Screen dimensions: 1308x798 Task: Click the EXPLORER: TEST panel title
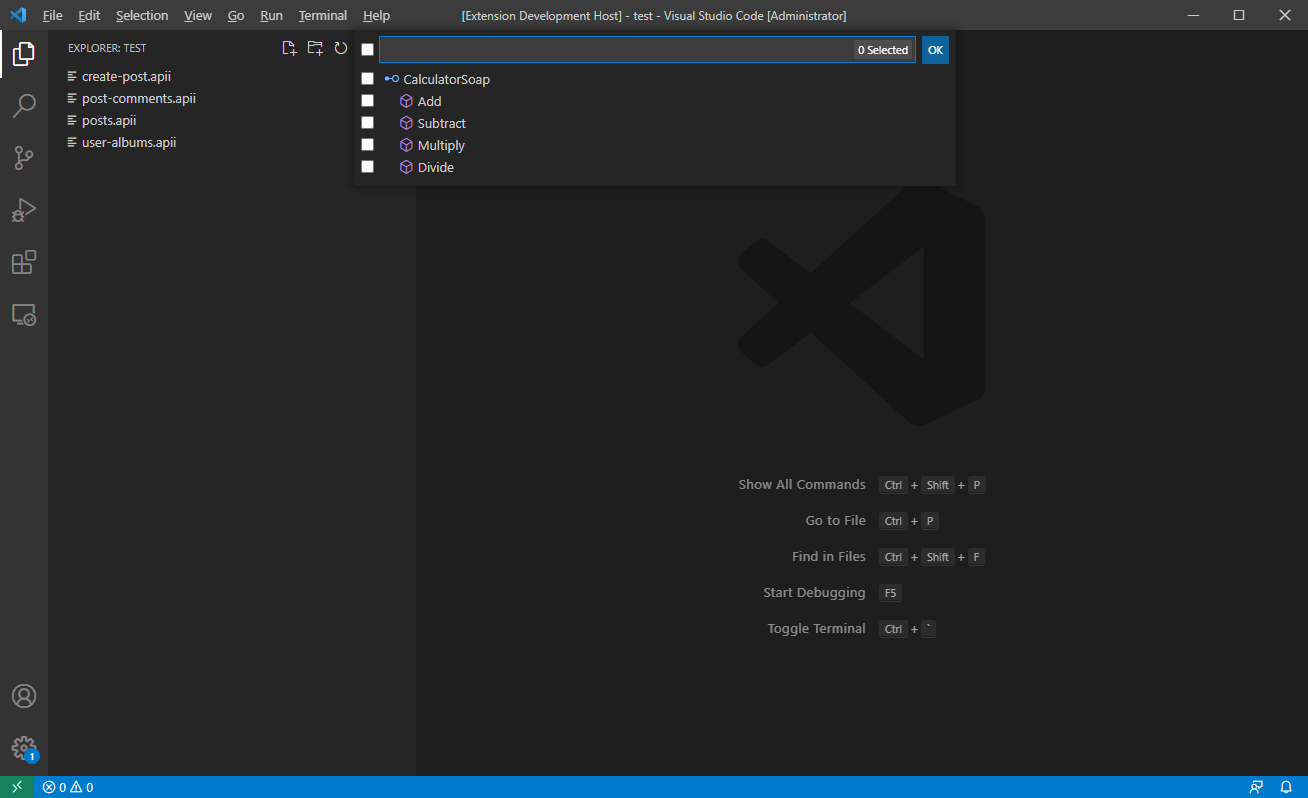[107, 48]
